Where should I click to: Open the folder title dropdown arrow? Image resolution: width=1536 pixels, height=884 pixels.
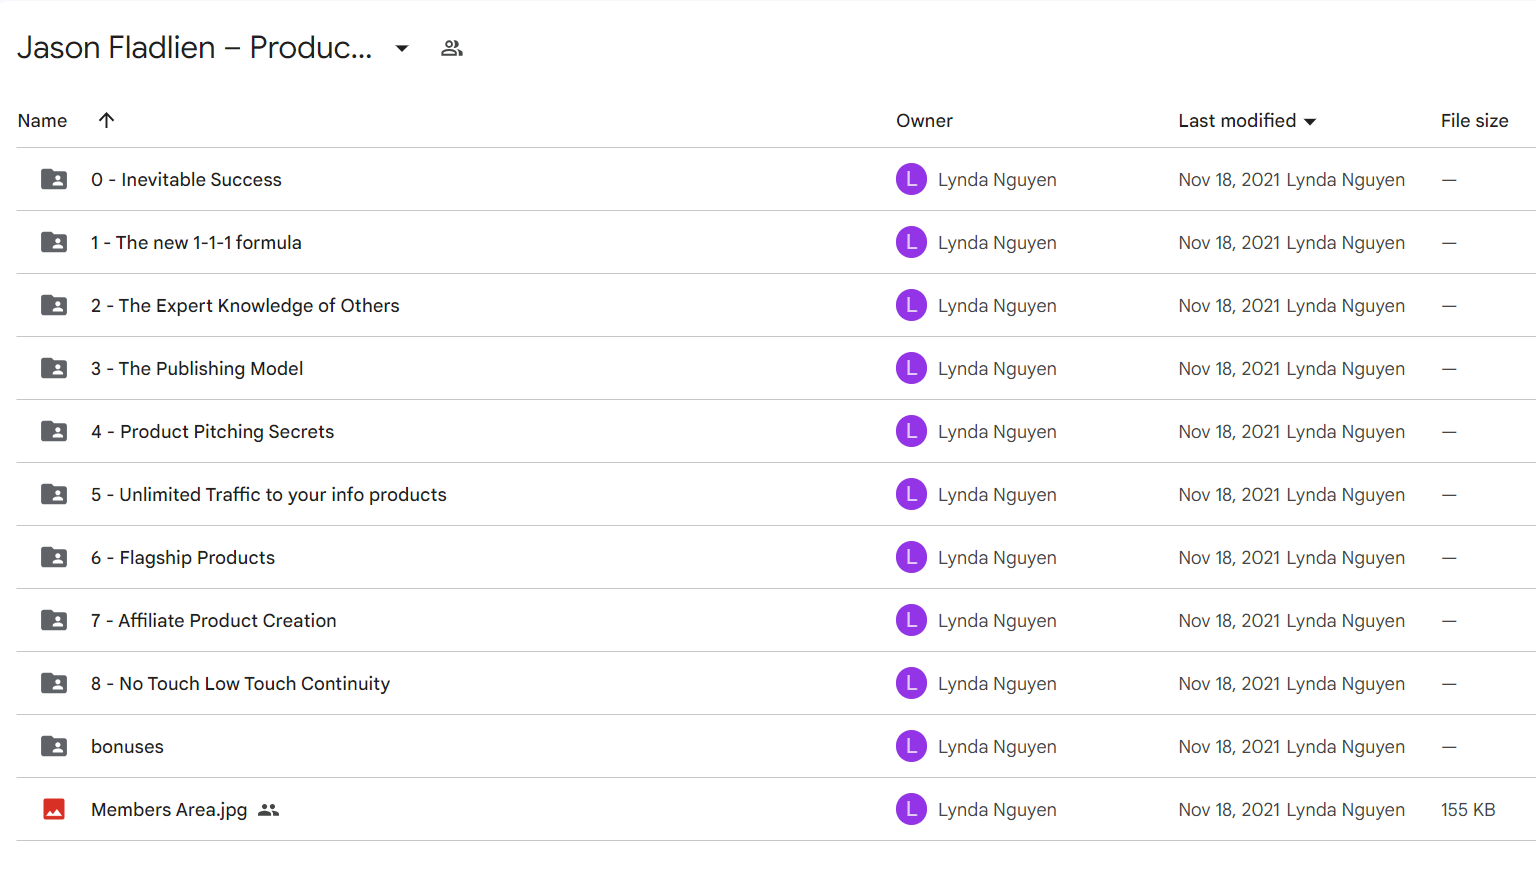[402, 48]
